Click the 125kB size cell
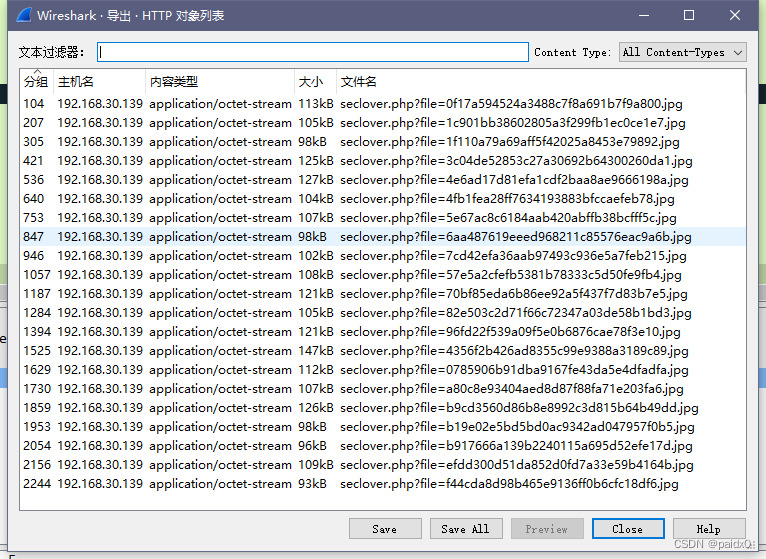Image resolution: width=766 pixels, height=559 pixels. (316, 161)
